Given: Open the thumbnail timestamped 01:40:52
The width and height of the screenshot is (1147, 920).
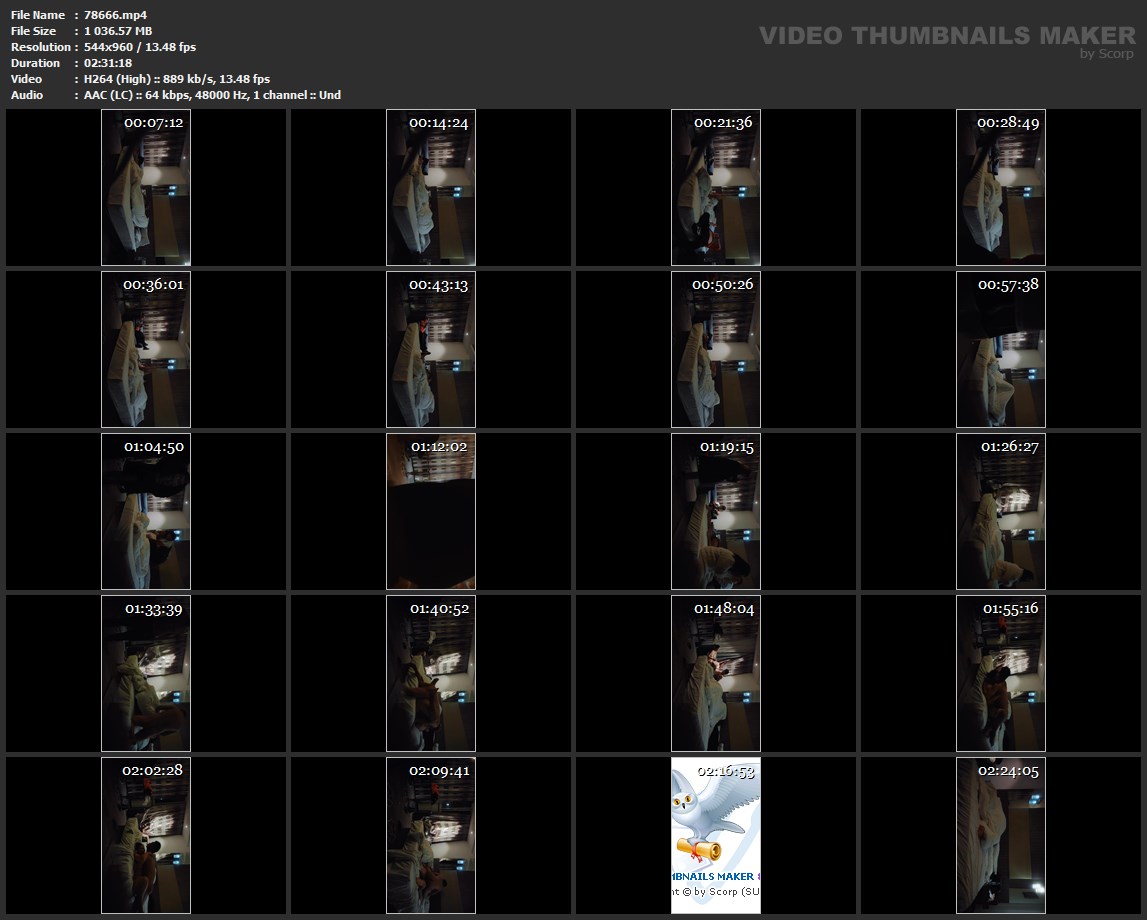Looking at the screenshot, I should coord(431,674).
